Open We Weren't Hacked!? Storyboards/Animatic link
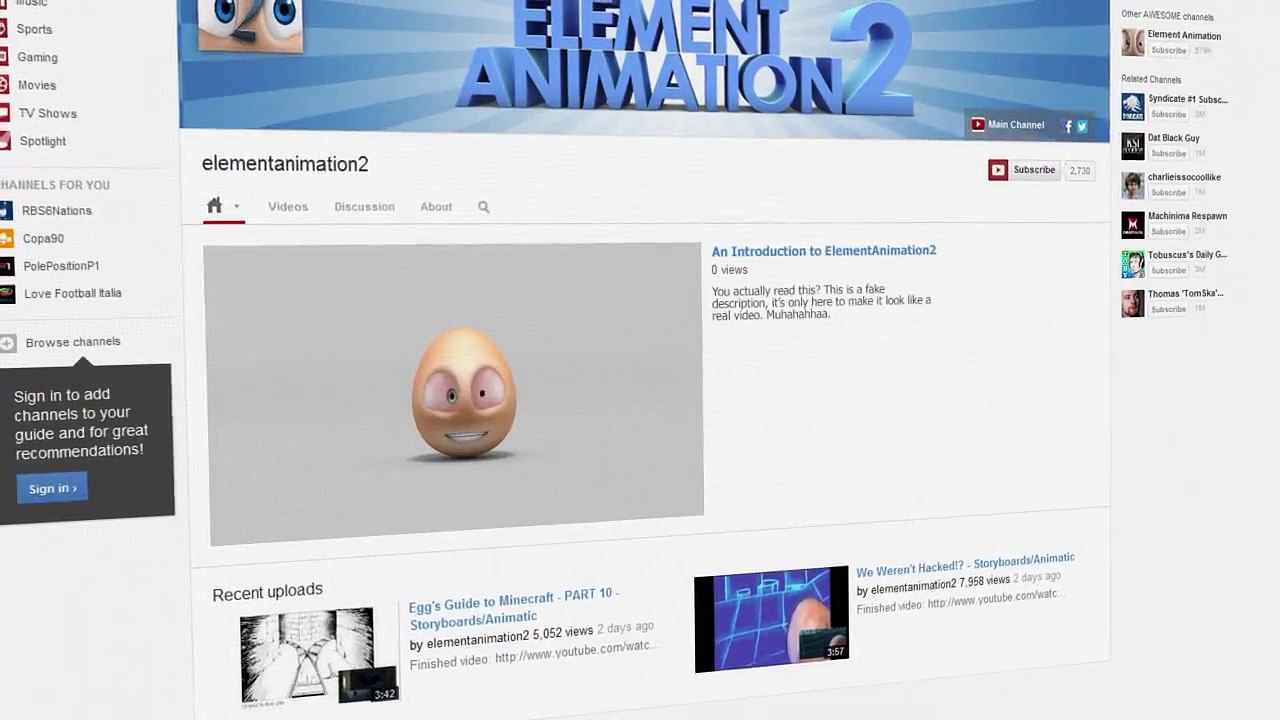This screenshot has height=720, width=1280. (965, 564)
